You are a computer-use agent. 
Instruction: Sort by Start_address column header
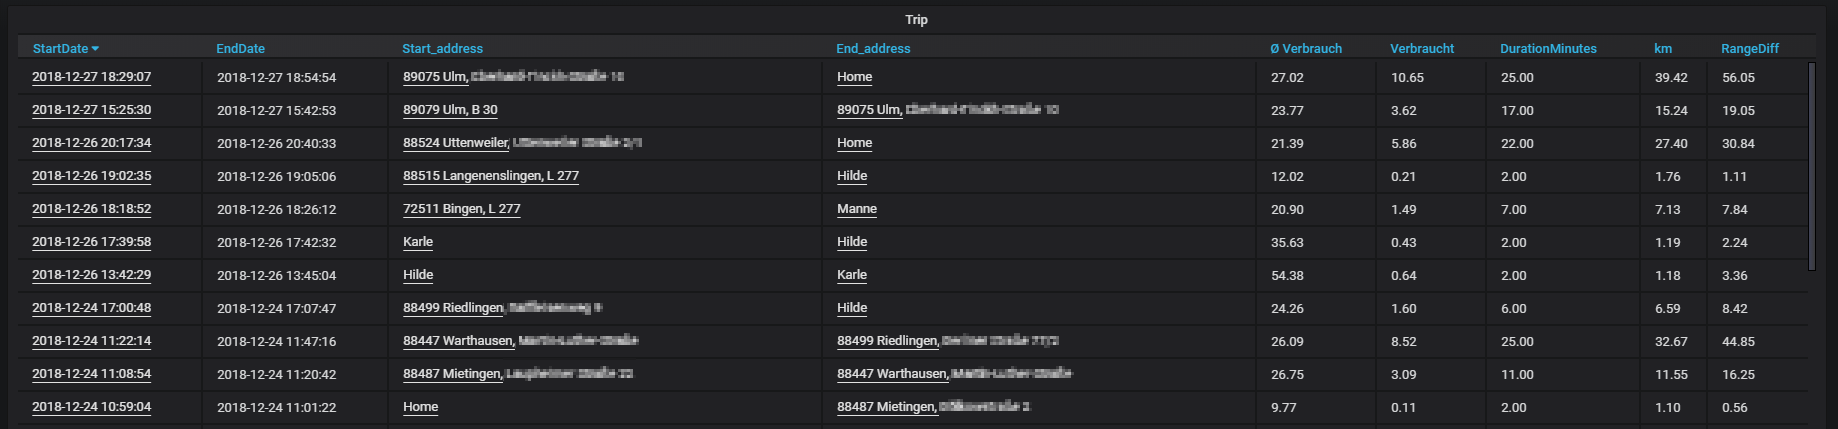click(x=442, y=49)
